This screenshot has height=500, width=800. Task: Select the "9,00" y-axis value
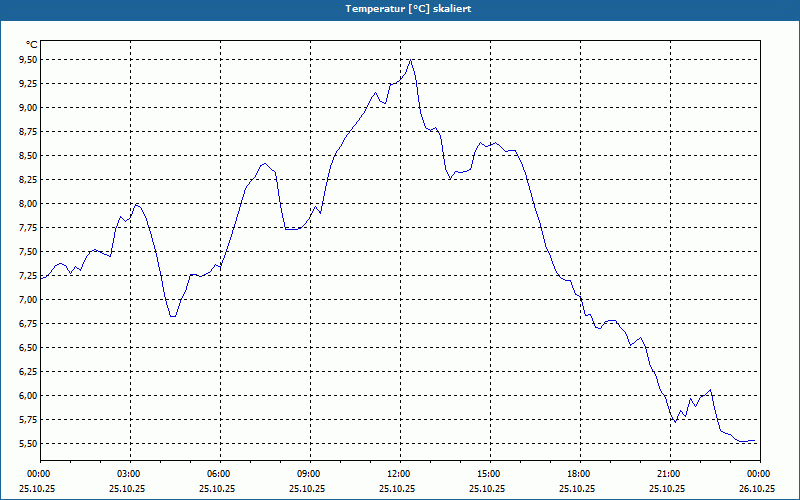(x=28, y=108)
